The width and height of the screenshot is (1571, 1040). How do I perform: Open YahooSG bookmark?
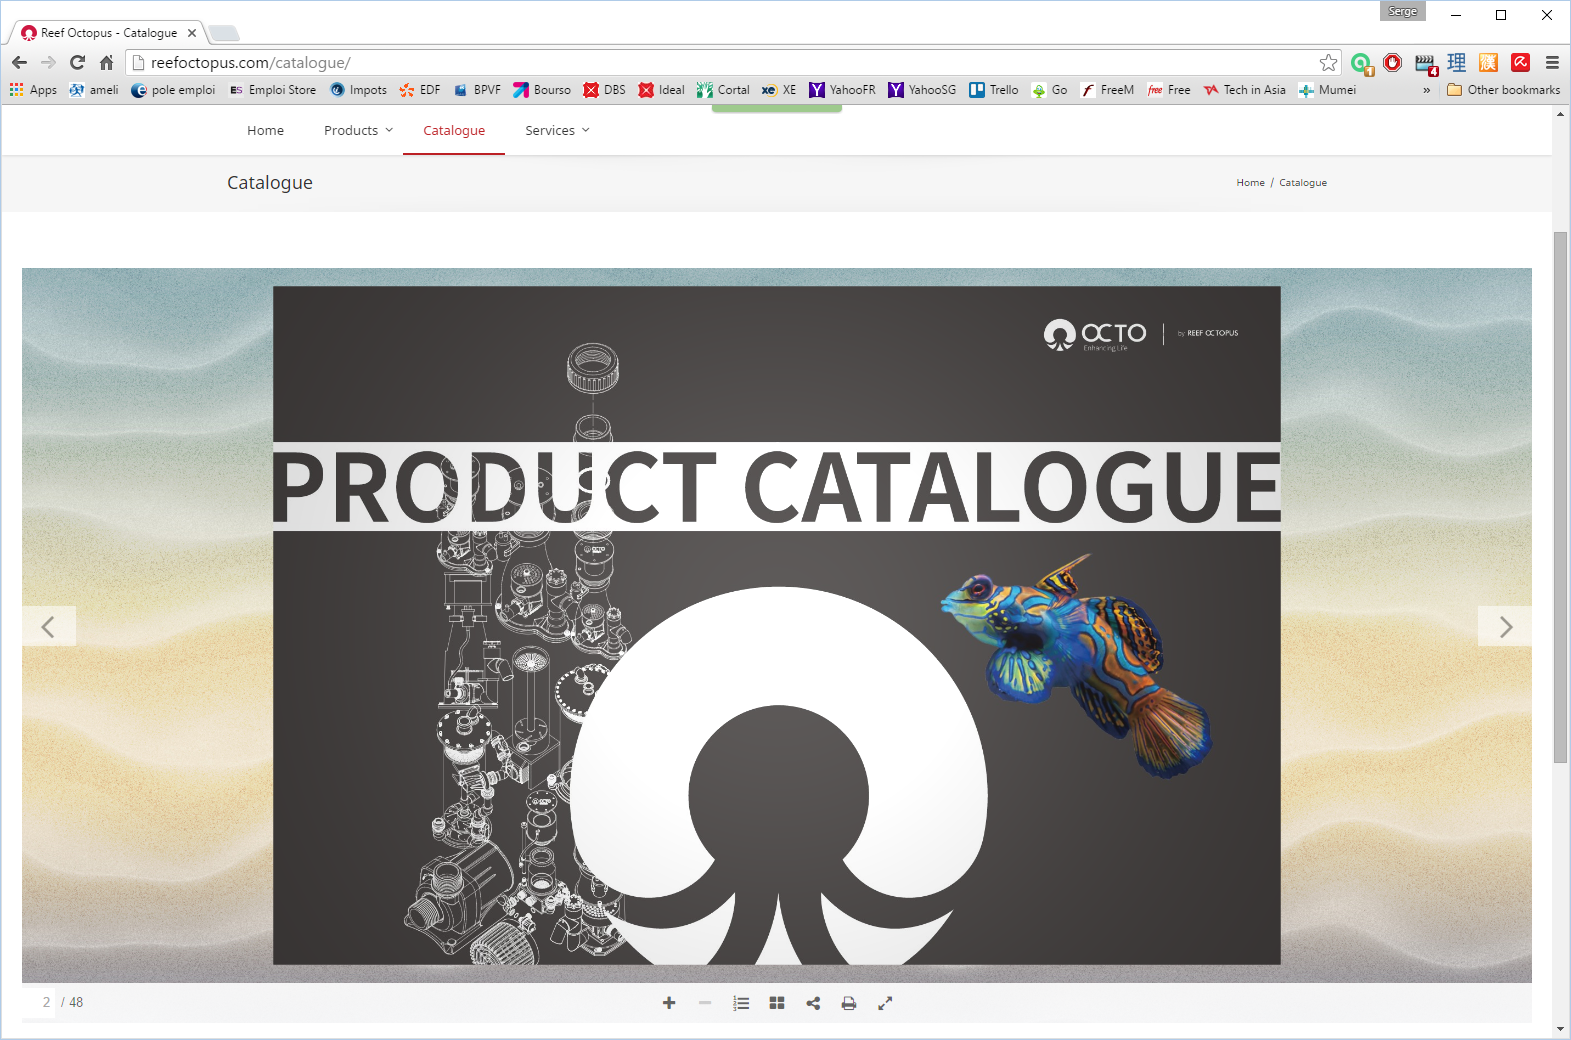coord(922,90)
